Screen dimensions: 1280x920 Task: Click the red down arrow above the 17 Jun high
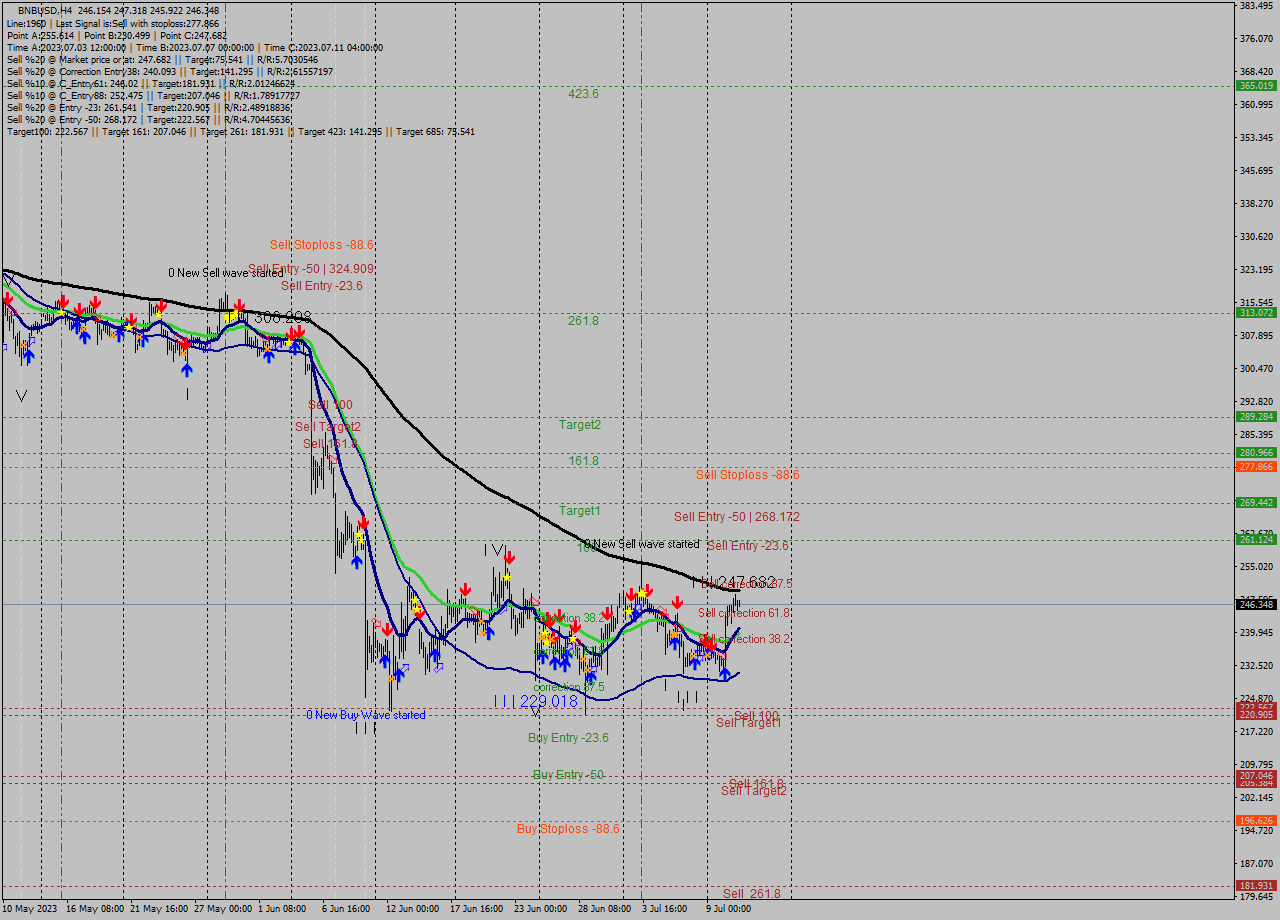[x=508, y=556]
